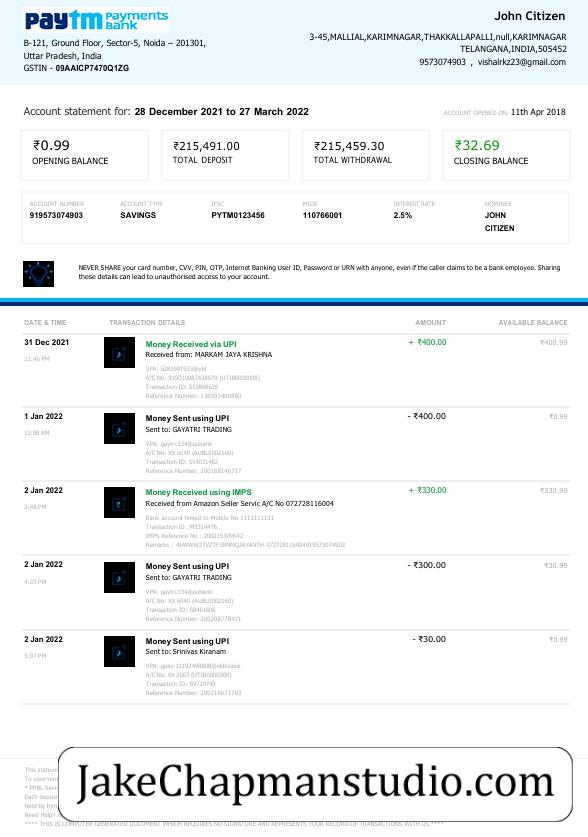
Task: Click the IMPS received transaction icon
Action: [120, 502]
